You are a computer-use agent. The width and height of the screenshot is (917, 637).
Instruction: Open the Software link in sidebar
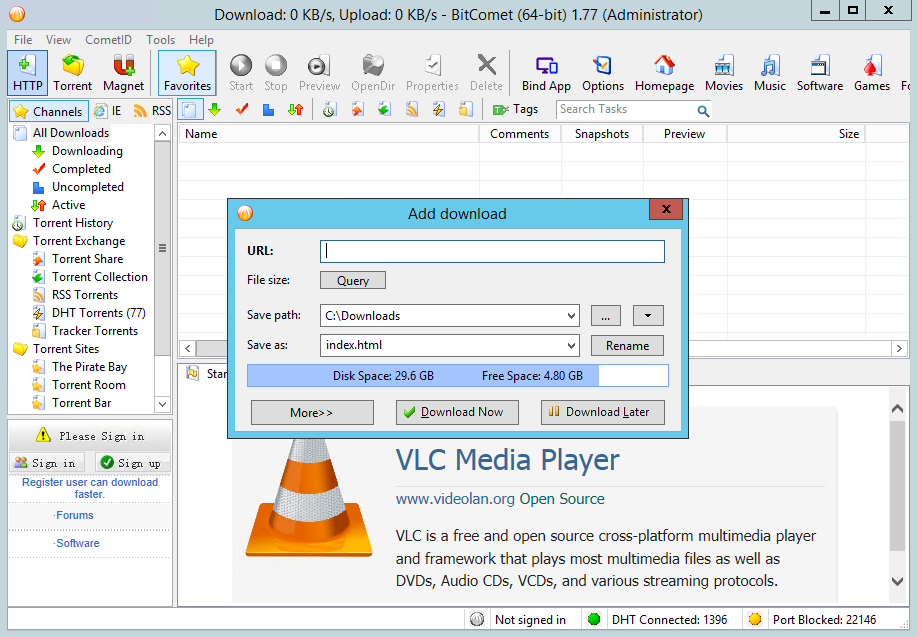pyautogui.click(x=77, y=543)
